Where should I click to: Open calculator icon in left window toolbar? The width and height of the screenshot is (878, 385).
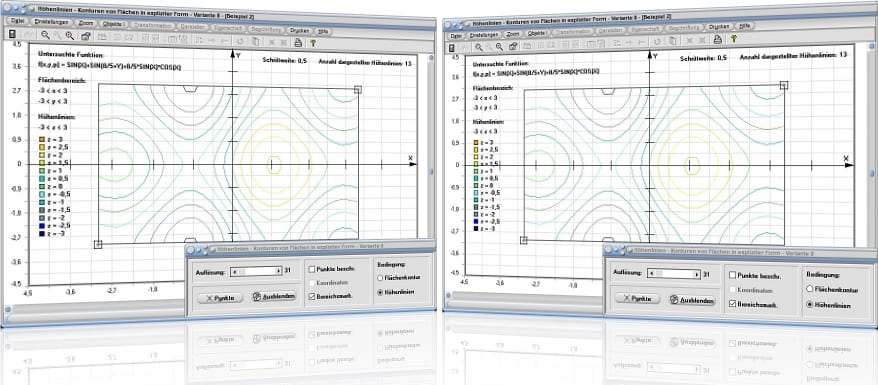coord(12,34)
